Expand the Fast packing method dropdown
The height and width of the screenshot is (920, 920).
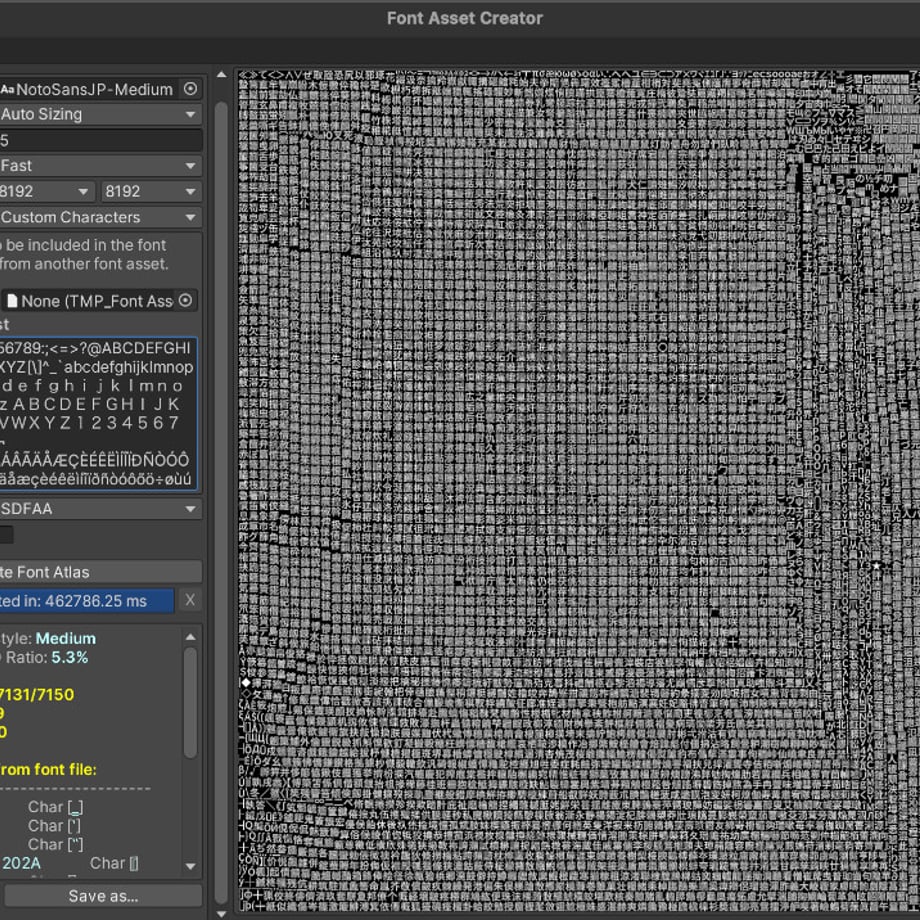[101, 166]
